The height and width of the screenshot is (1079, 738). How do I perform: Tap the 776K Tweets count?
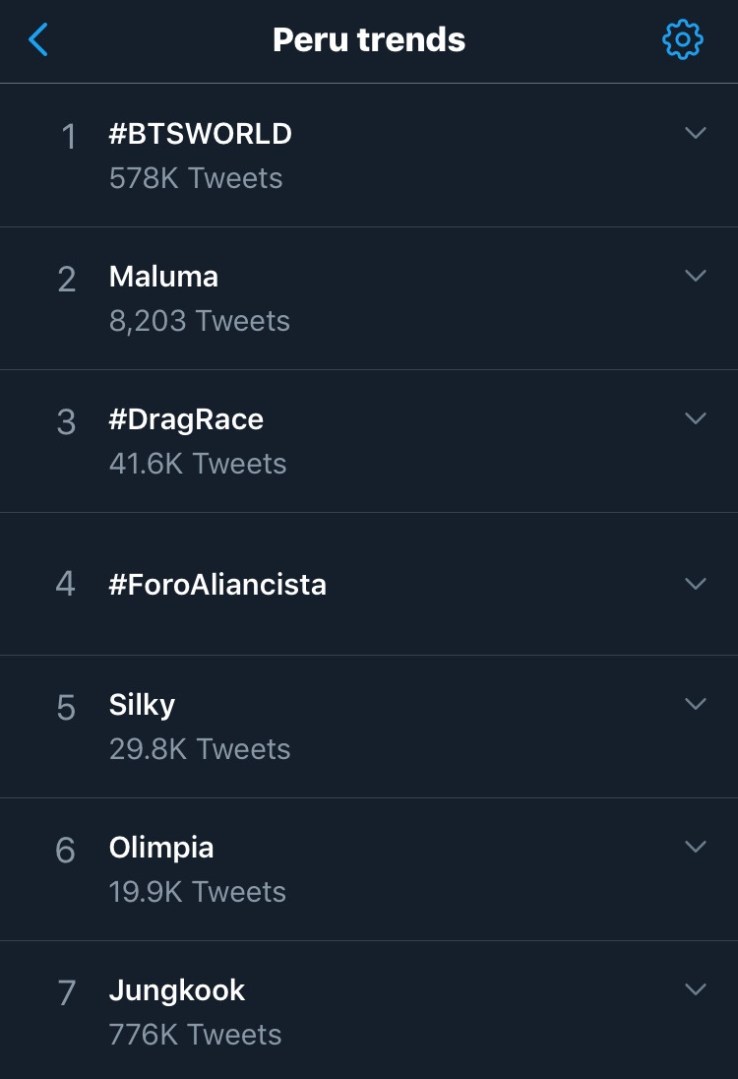tap(195, 1034)
